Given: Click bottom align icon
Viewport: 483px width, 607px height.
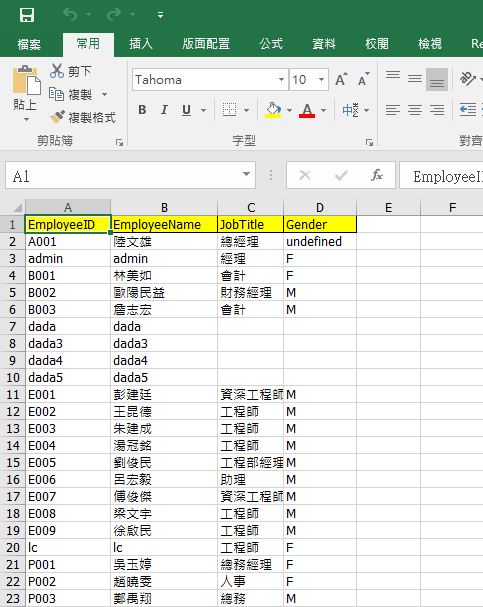Looking at the screenshot, I should point(437,79).
